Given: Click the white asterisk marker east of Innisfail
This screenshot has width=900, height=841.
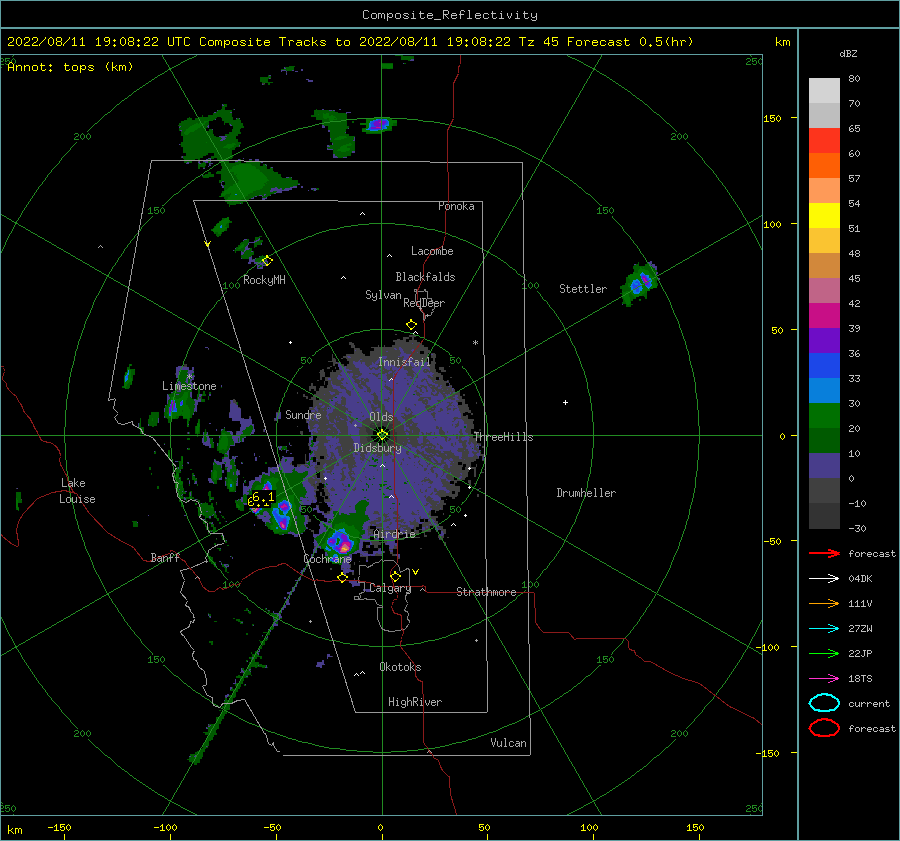Looking at the screenshot, I should (475, 343).
